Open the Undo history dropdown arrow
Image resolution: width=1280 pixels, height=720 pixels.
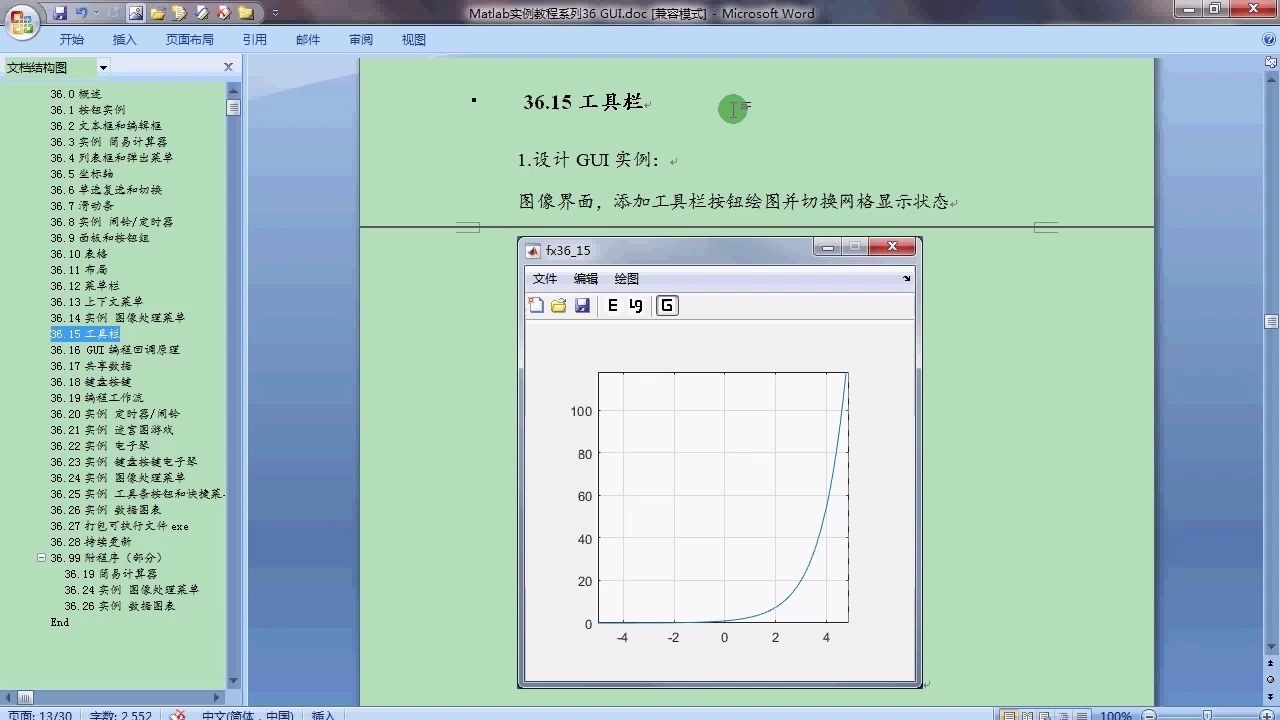click(x=98, y=11)
